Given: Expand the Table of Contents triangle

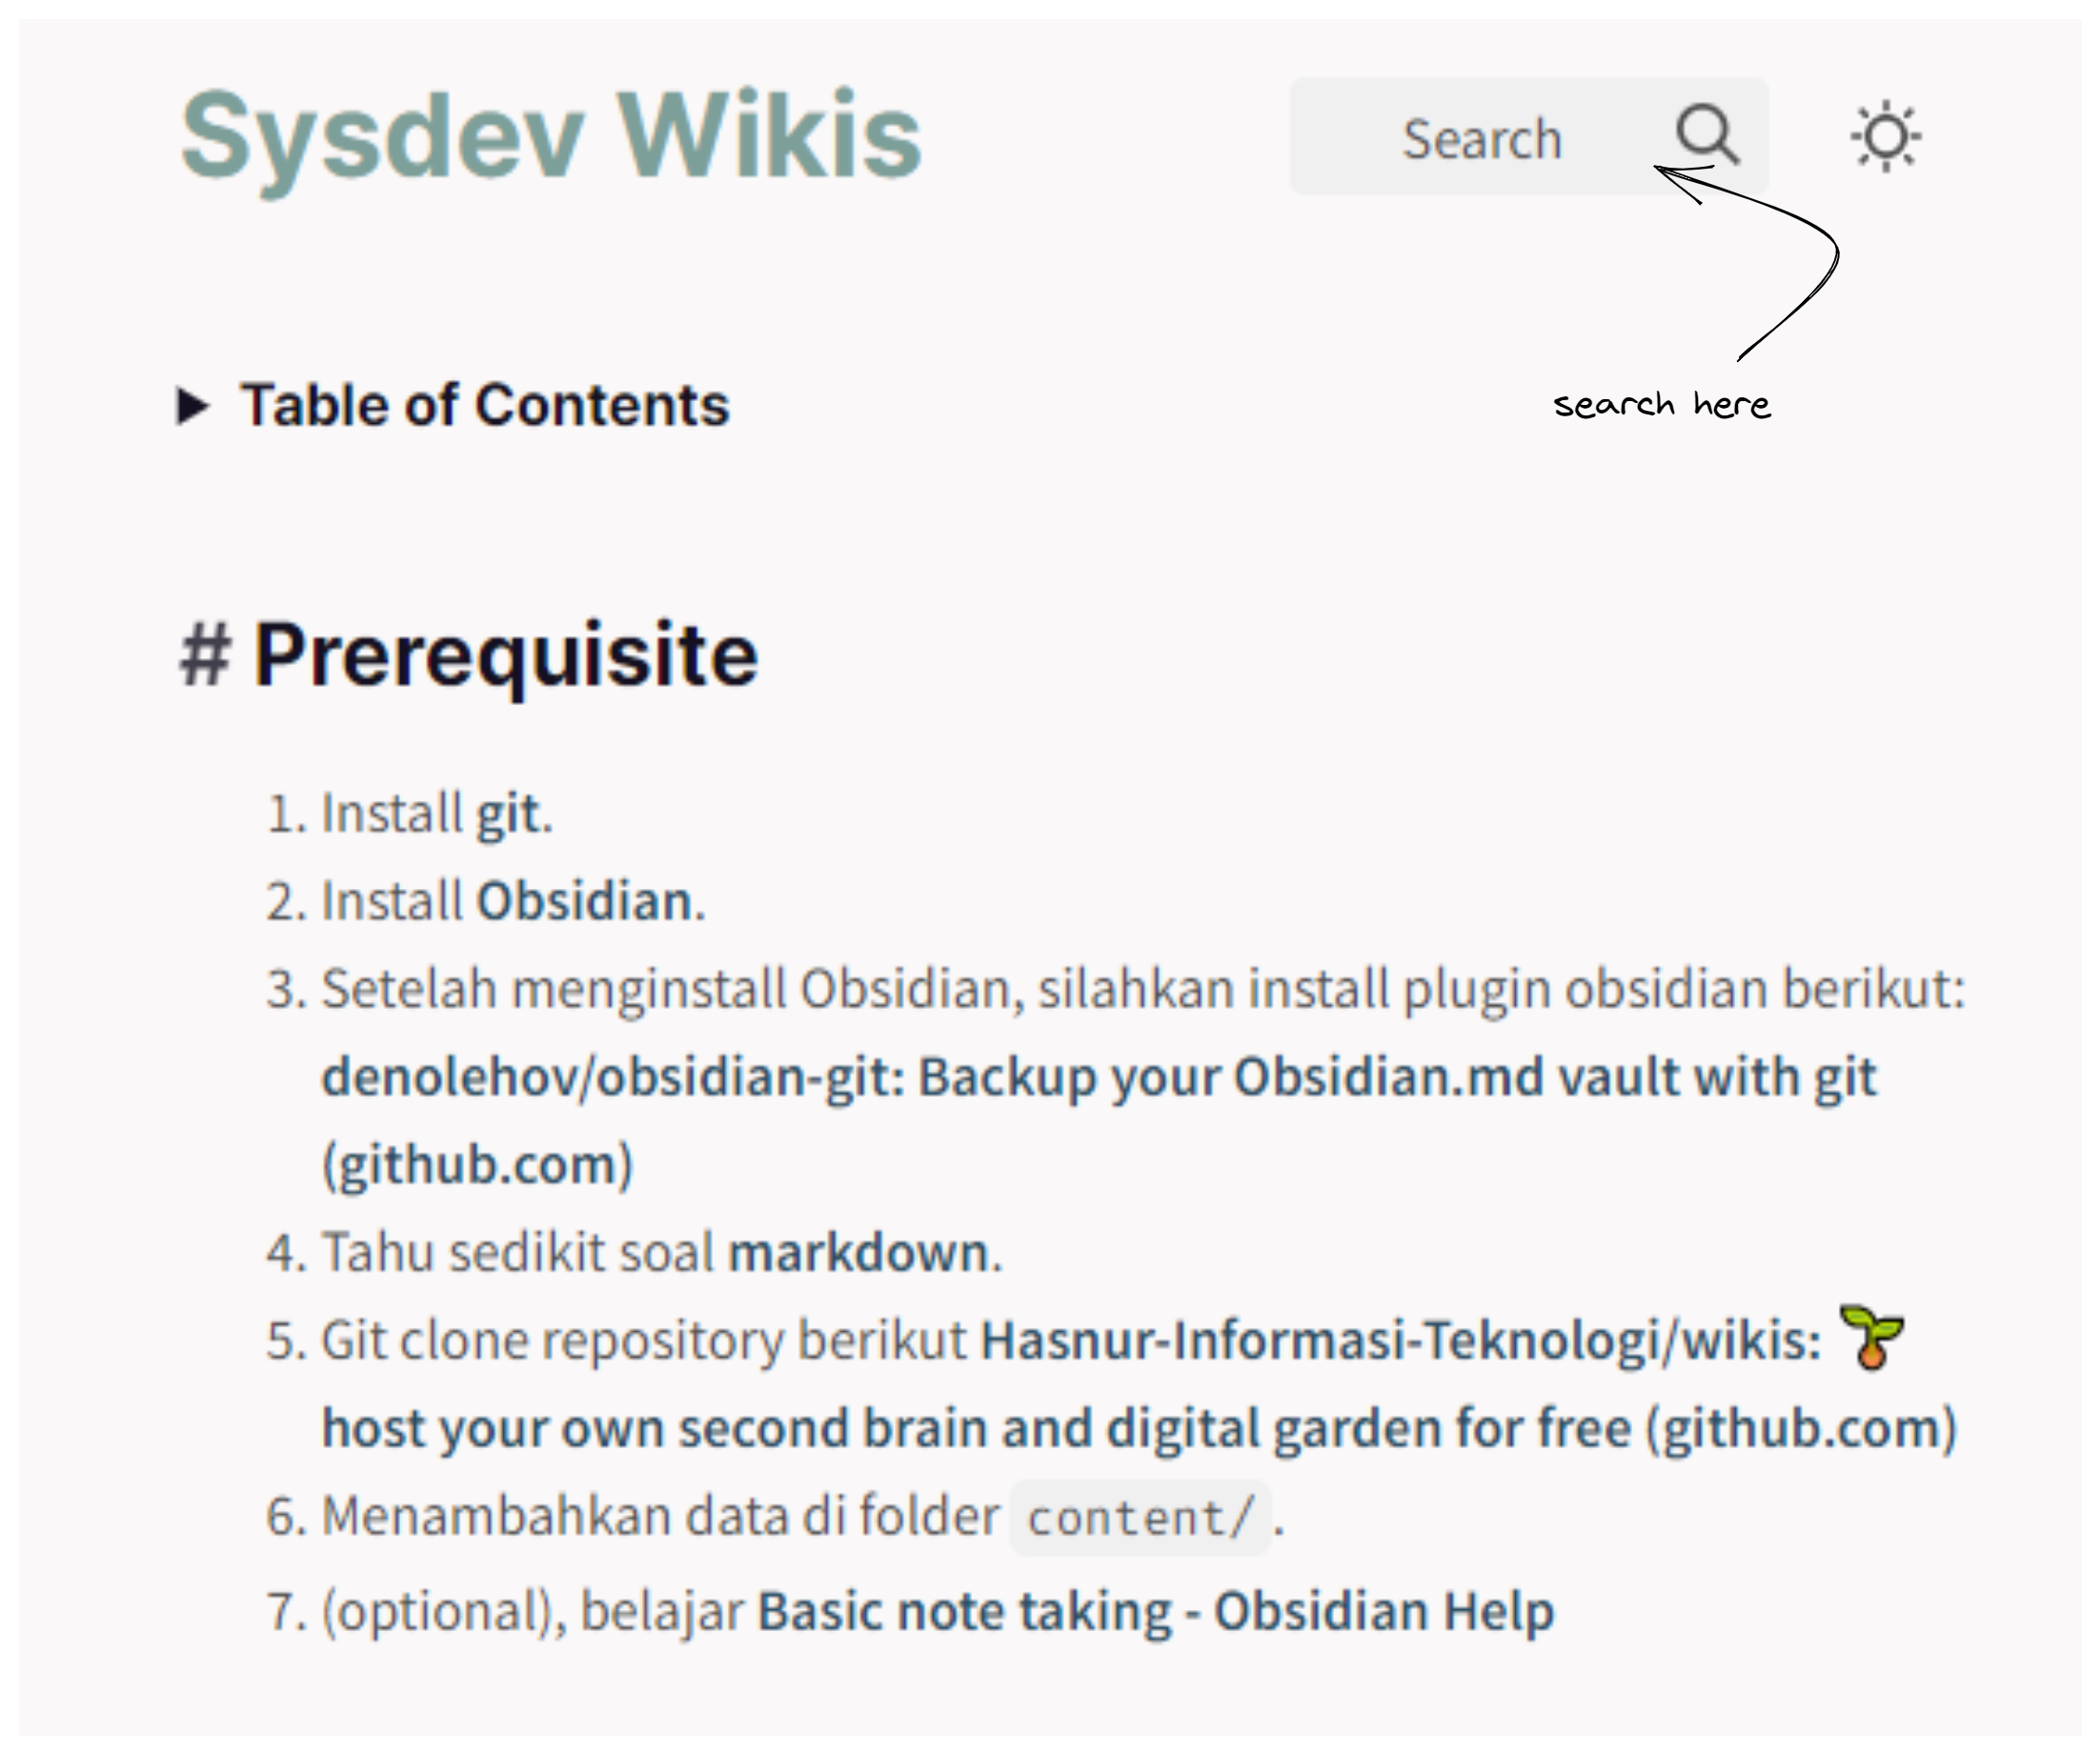Looking at the screenshot, I should pyautogui.click(x=192, y=406).
